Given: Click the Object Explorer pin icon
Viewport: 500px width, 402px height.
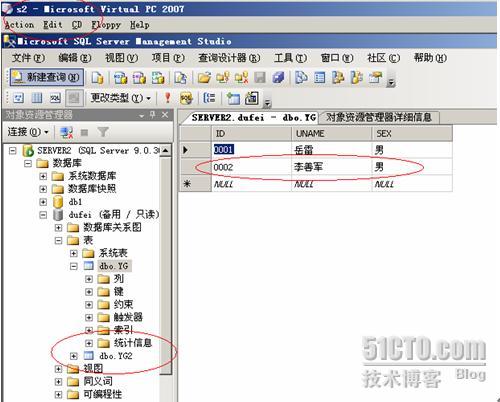Looking at the screenshot, I should pos(153,115).
